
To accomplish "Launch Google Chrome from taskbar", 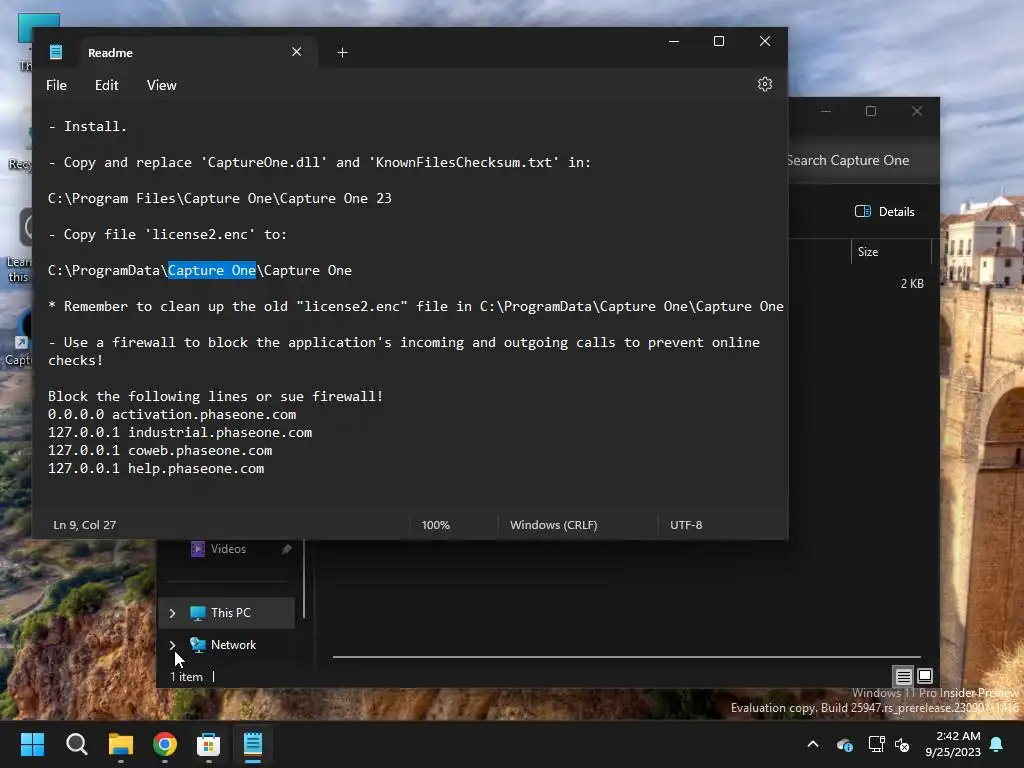I will [x=165, y=744].
